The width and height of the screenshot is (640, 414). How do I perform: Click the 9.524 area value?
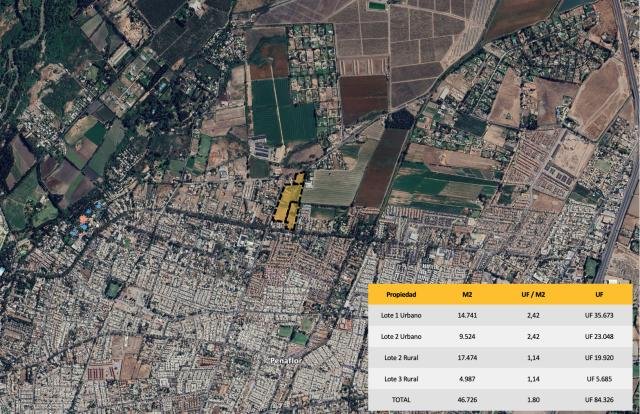pyautogui.click(x=467, y=337)
